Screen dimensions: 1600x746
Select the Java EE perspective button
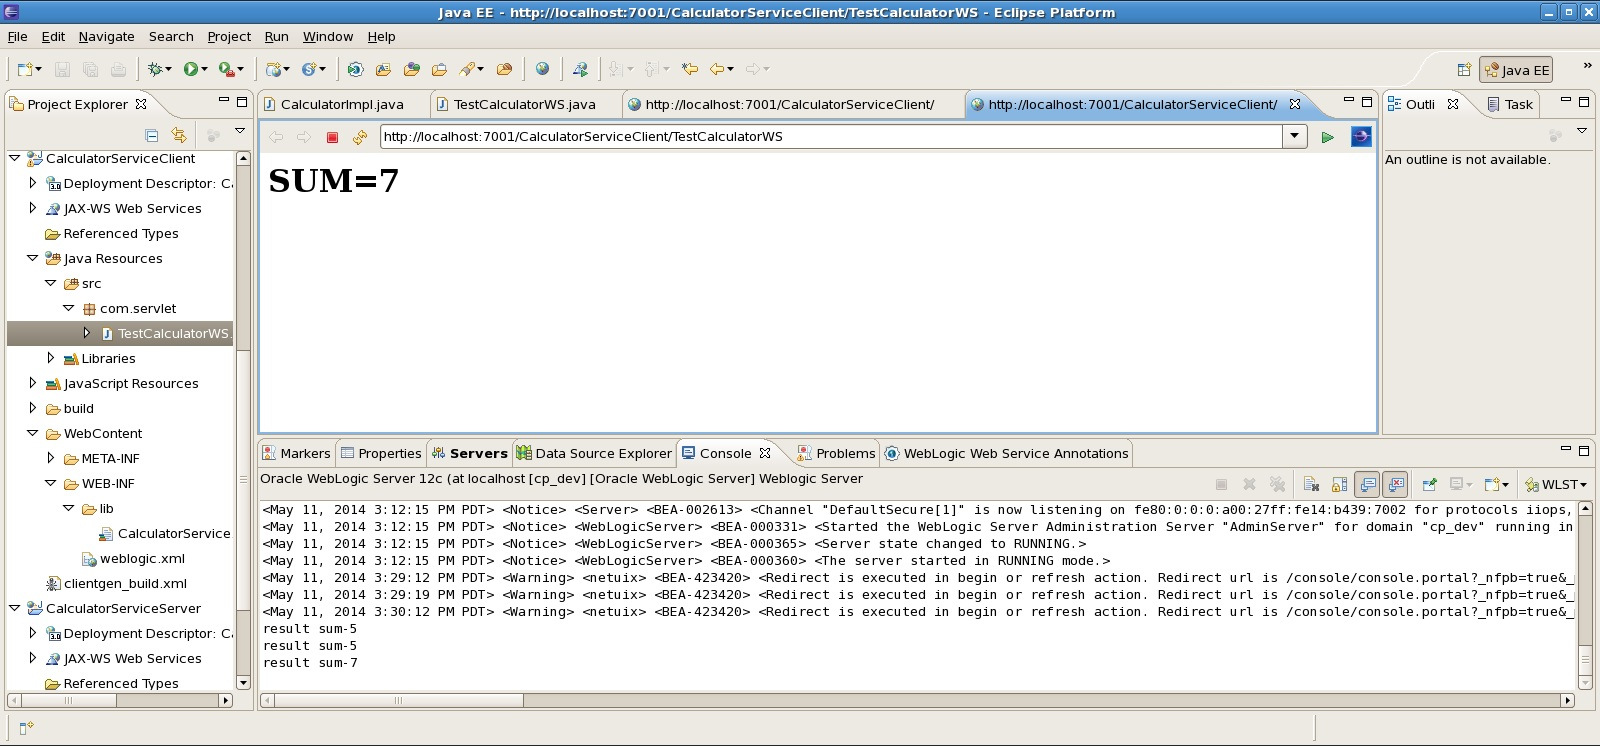1516,70
